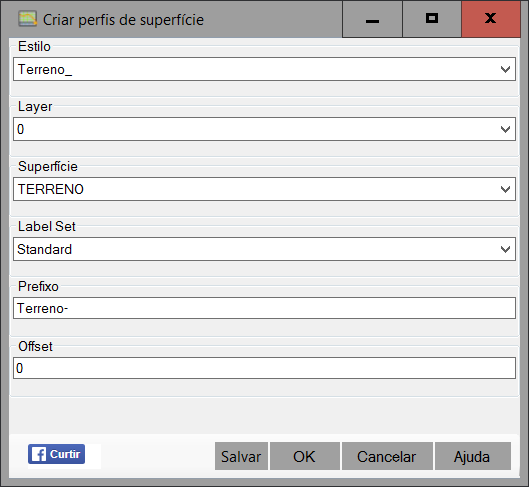Click the dialog title bar text
Viewport: 529px width, 487px height.
[123, 20]
